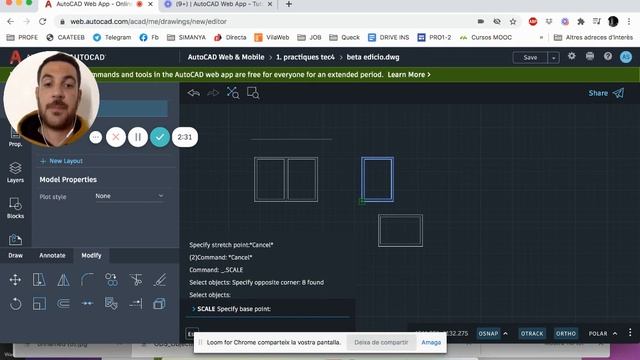Select the Mirror tool icon
The image size is (640, 360).
(63, 280)
